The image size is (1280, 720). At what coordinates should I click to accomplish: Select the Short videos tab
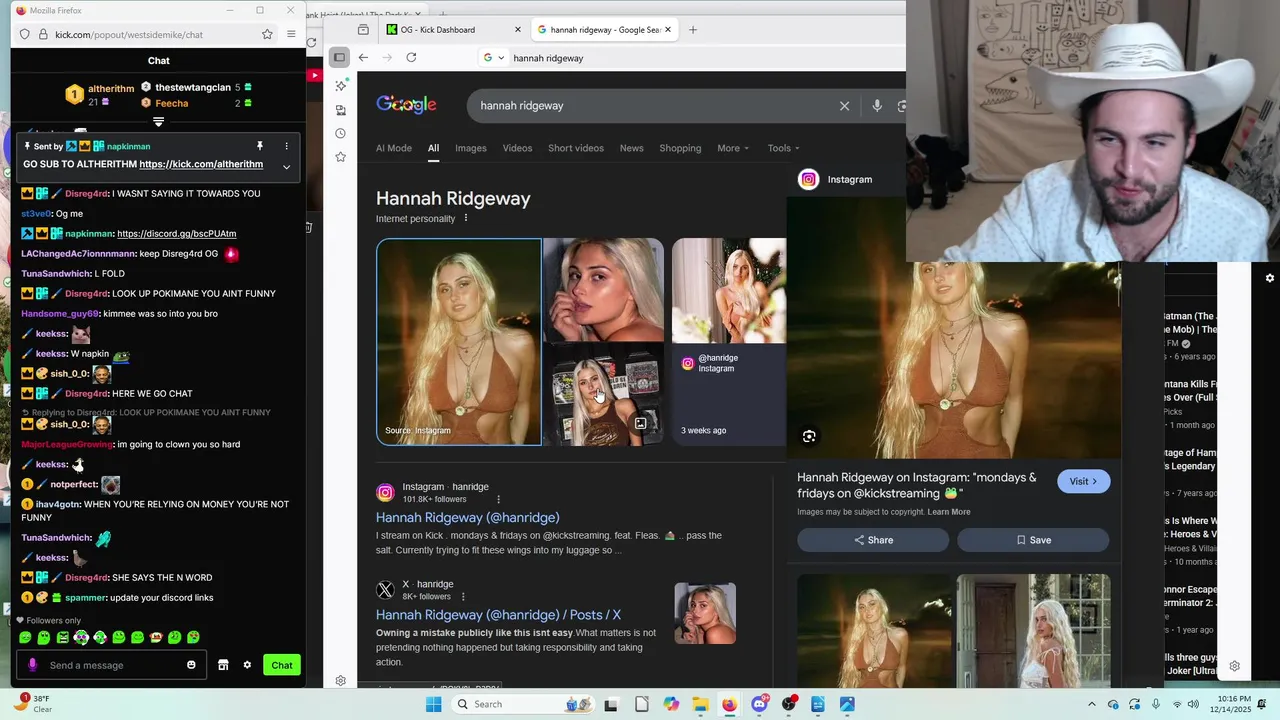point(576,148)
